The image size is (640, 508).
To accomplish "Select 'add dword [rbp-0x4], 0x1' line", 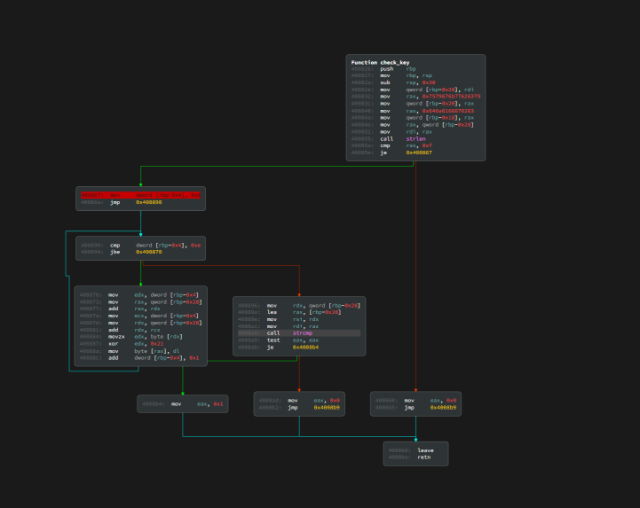I will tap(139, 358).
